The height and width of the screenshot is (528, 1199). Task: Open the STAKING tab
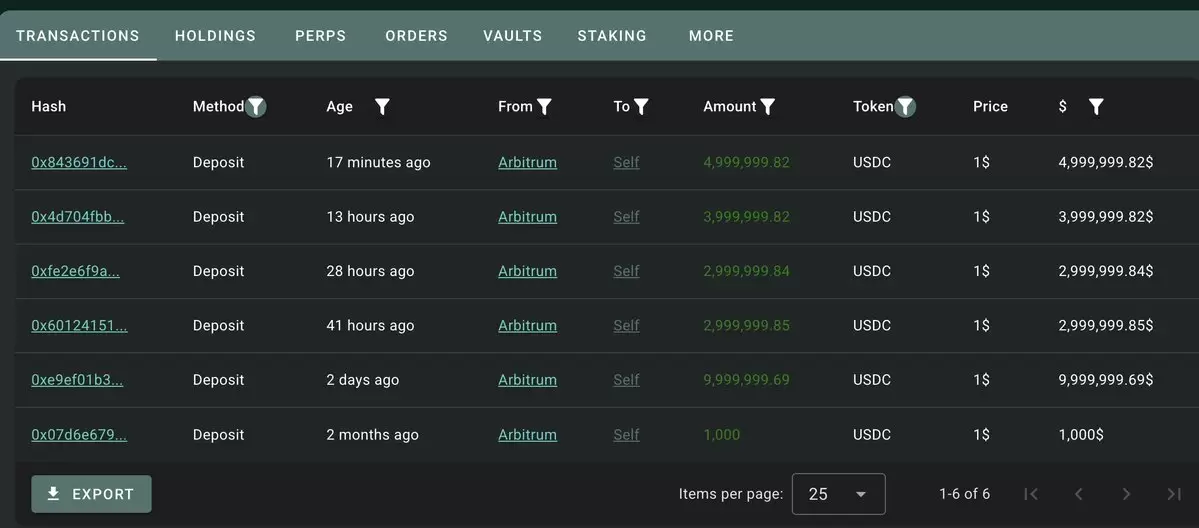click(x=612, y=35)
